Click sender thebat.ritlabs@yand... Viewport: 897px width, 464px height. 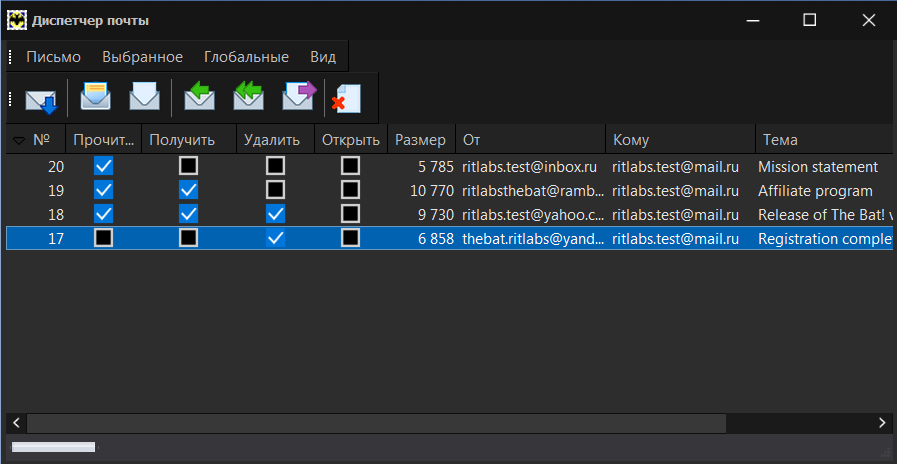(533, 239)
